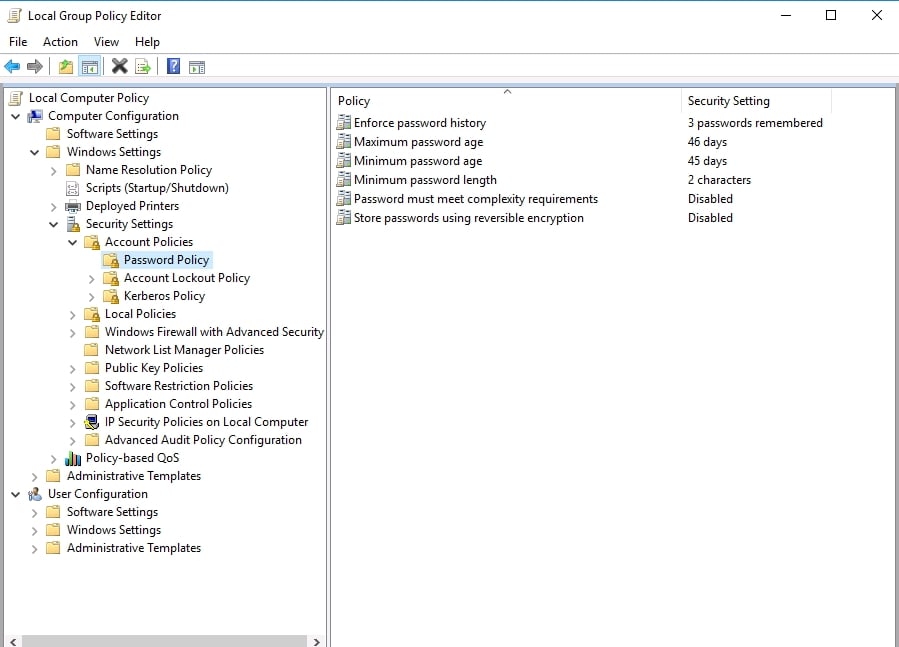The width and height of the screenshot is (899, 647).
Task: Open the Action menu
Action: click(60, 42)
